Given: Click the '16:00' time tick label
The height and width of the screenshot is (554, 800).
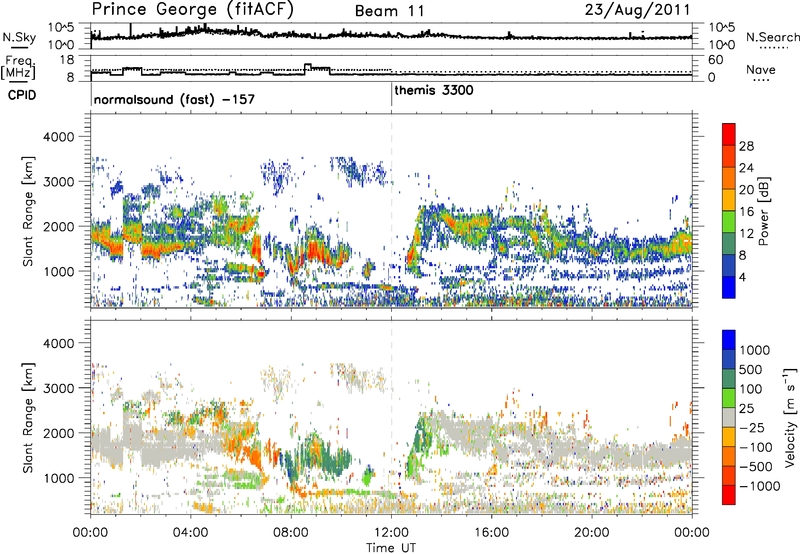Looking at the screenshot, I should tap(491, 533).
